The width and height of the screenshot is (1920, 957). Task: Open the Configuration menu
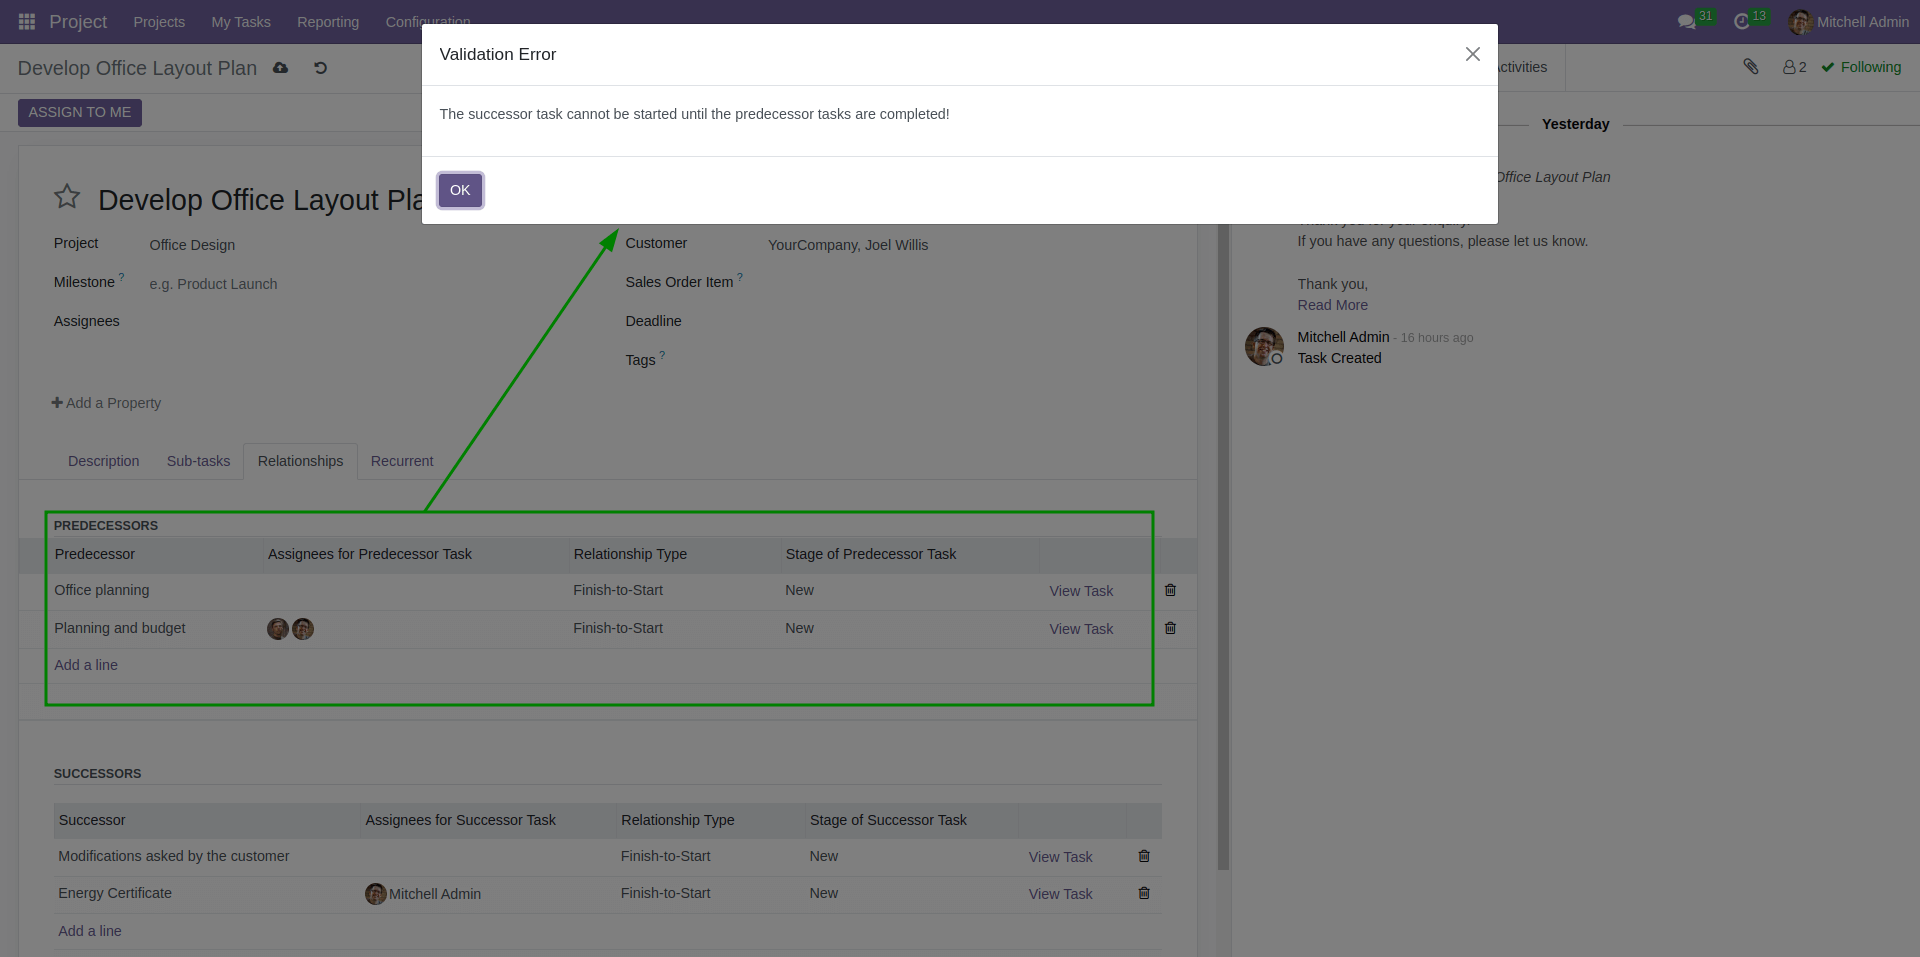pyautogui.click(x=427, y=21)
